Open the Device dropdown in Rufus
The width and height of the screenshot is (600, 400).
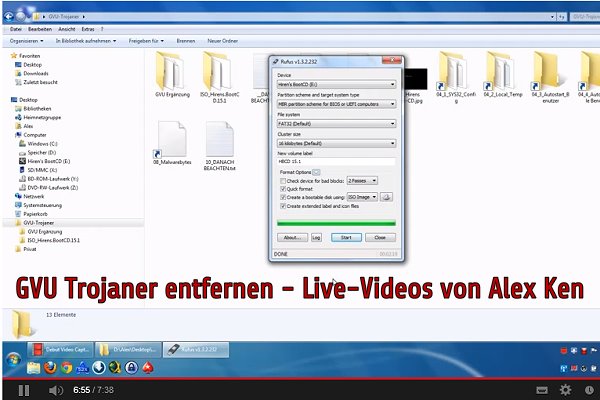[x=336, y=84]
